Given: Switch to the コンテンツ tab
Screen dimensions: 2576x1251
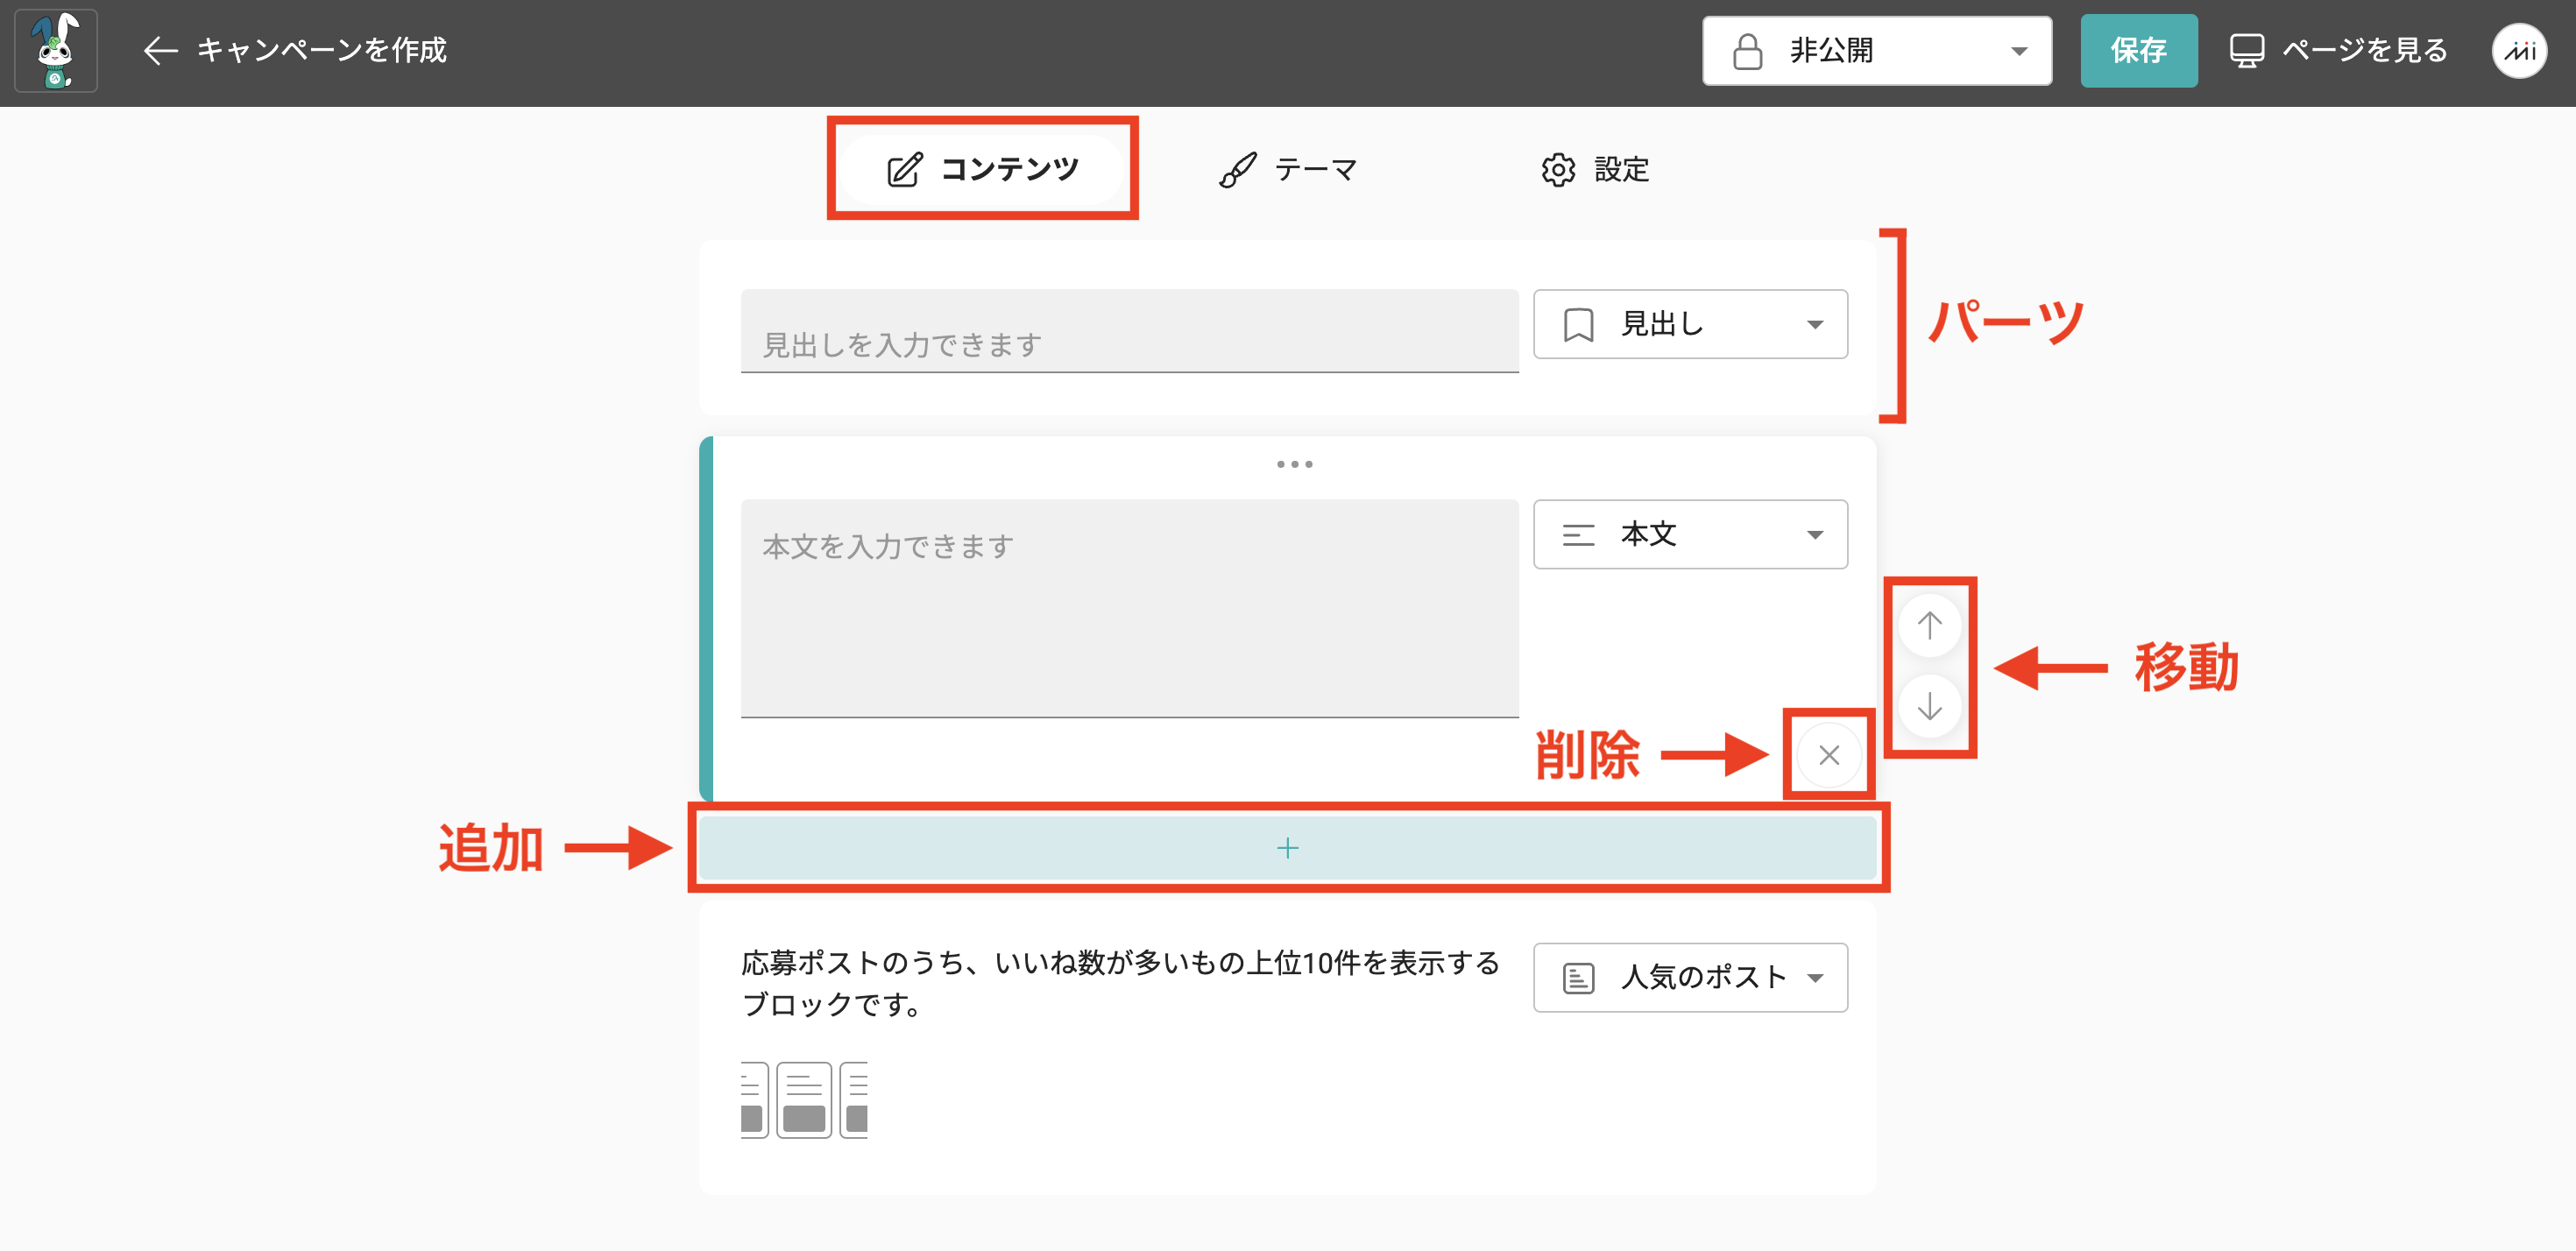Looking at the screenshot, I should [x=983, y=169].
